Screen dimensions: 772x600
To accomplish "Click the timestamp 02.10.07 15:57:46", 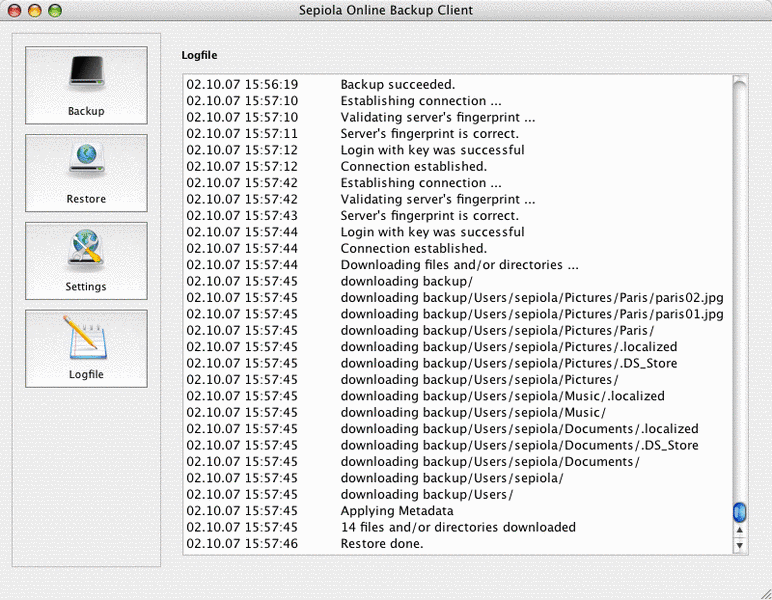I will click(x=242, y=543).
